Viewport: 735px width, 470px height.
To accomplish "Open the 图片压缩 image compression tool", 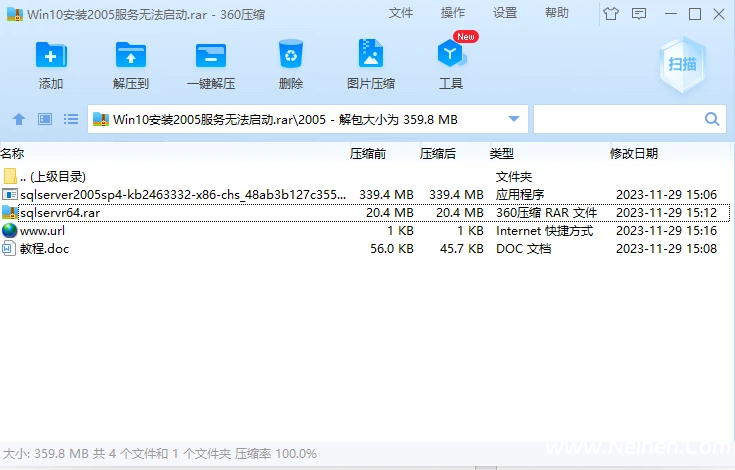I will coord(371,54).
